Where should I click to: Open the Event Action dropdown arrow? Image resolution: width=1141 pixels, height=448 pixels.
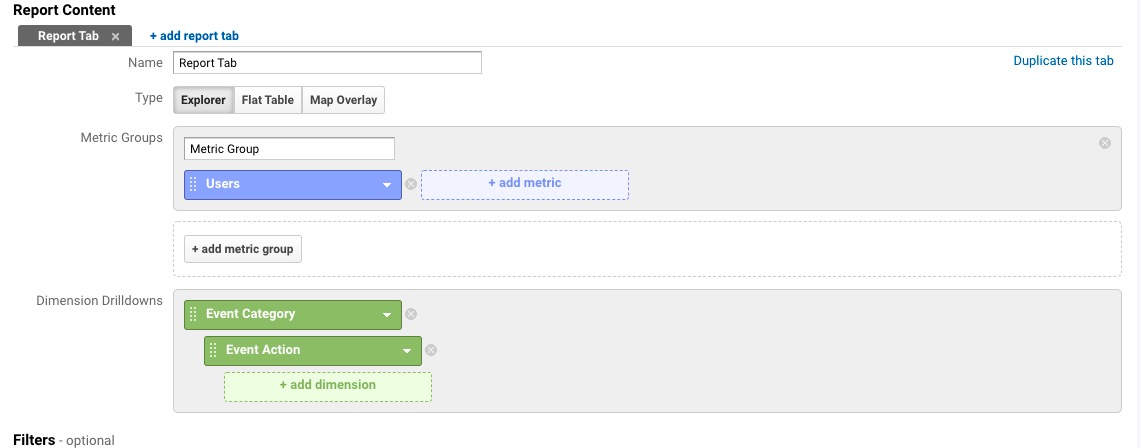(407, 351)
